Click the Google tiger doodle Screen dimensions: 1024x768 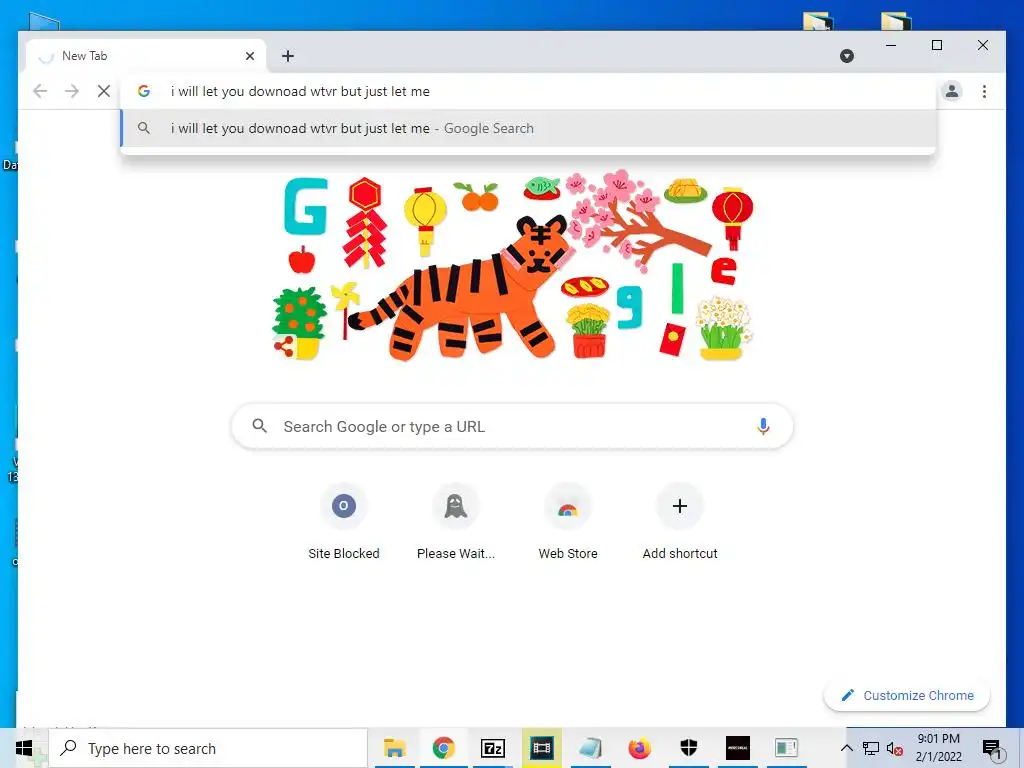pyautogui.click(x=513, y=266)
